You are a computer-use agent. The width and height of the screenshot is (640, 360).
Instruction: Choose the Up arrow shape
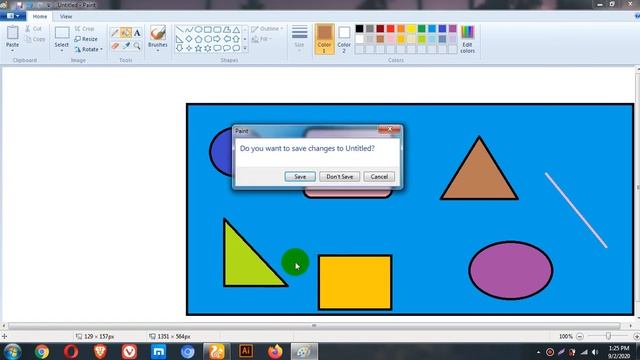pyautogui.click(x=236, y=39)
